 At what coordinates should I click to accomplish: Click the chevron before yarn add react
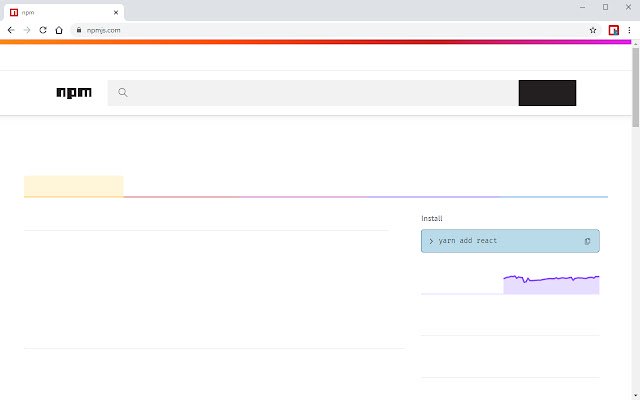pos(431,241)
